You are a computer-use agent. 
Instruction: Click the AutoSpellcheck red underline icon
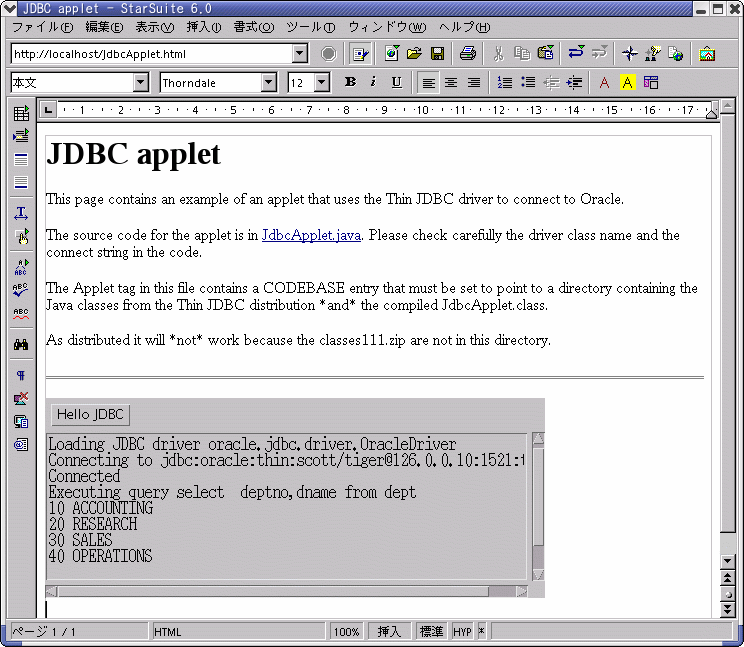21,314
